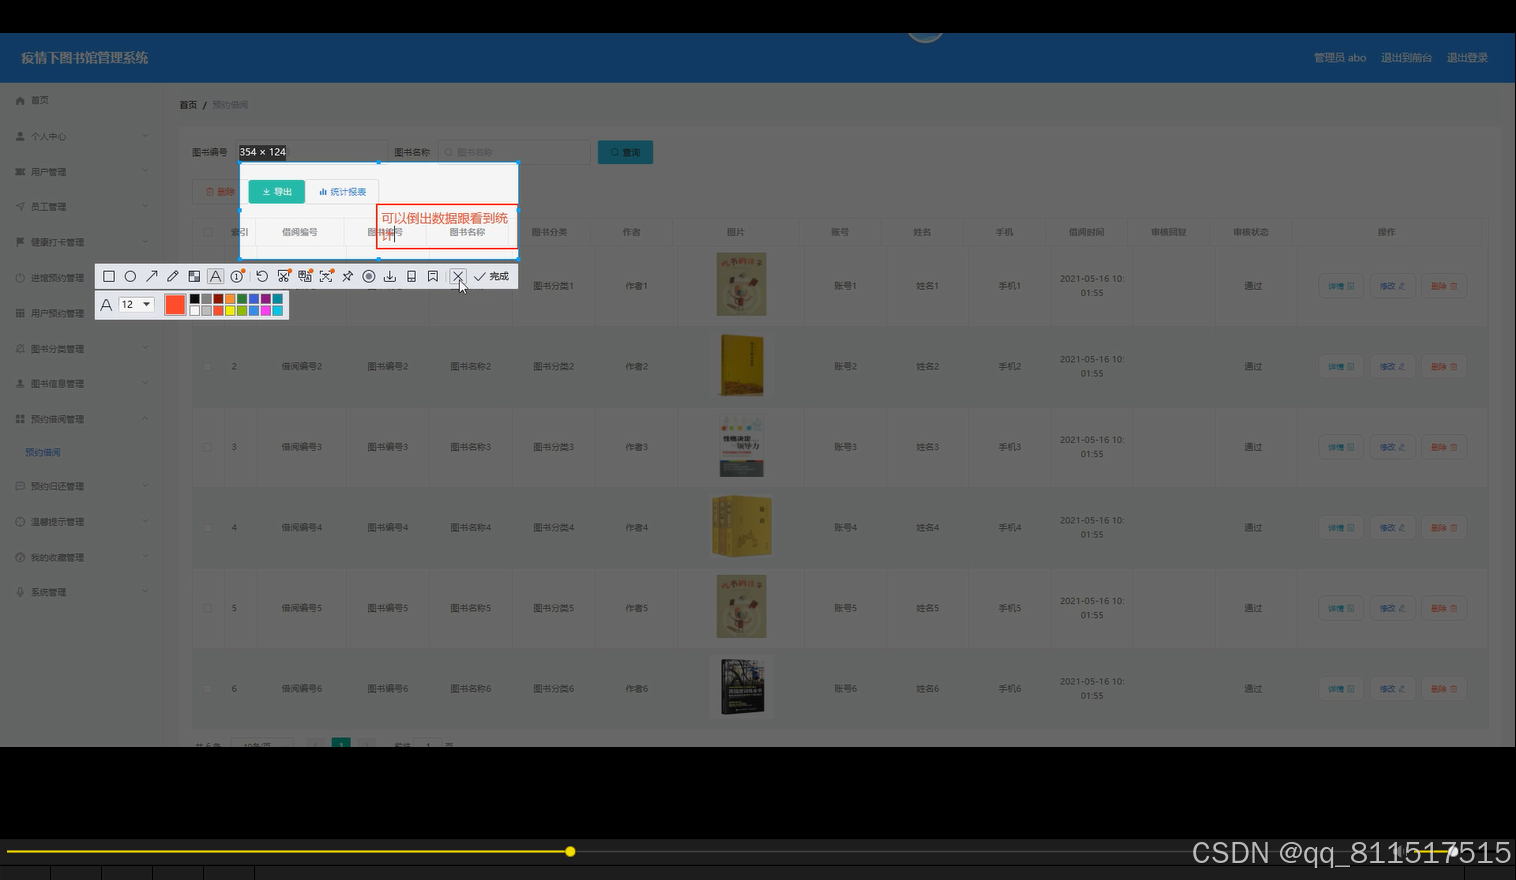Select the 预约借阅 submenu item

43,453
